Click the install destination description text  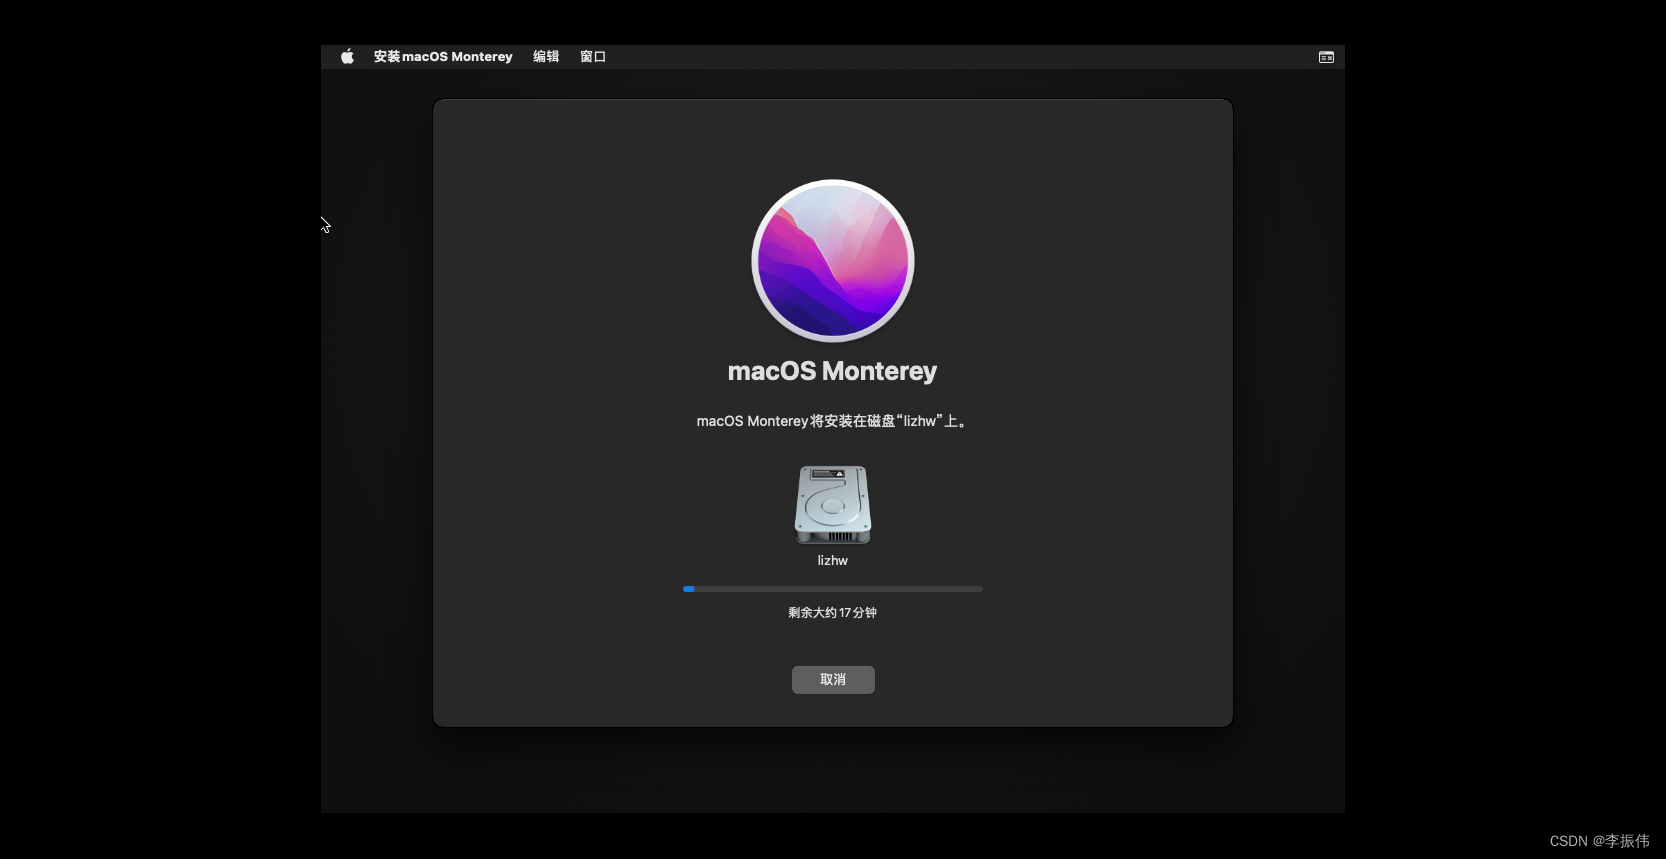[x=832, y=421]
